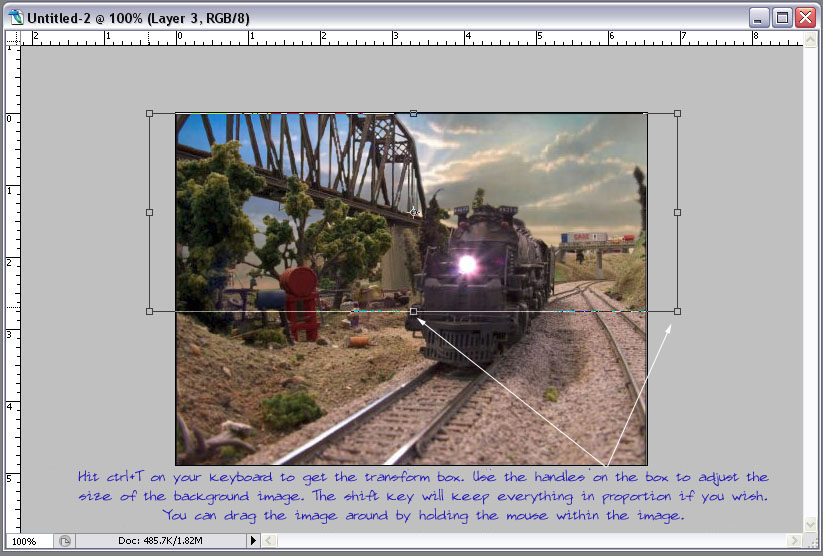Close the Untitled-2 document window
The height and width of the screenshot is (556, 823).
[x=806, y=18]
